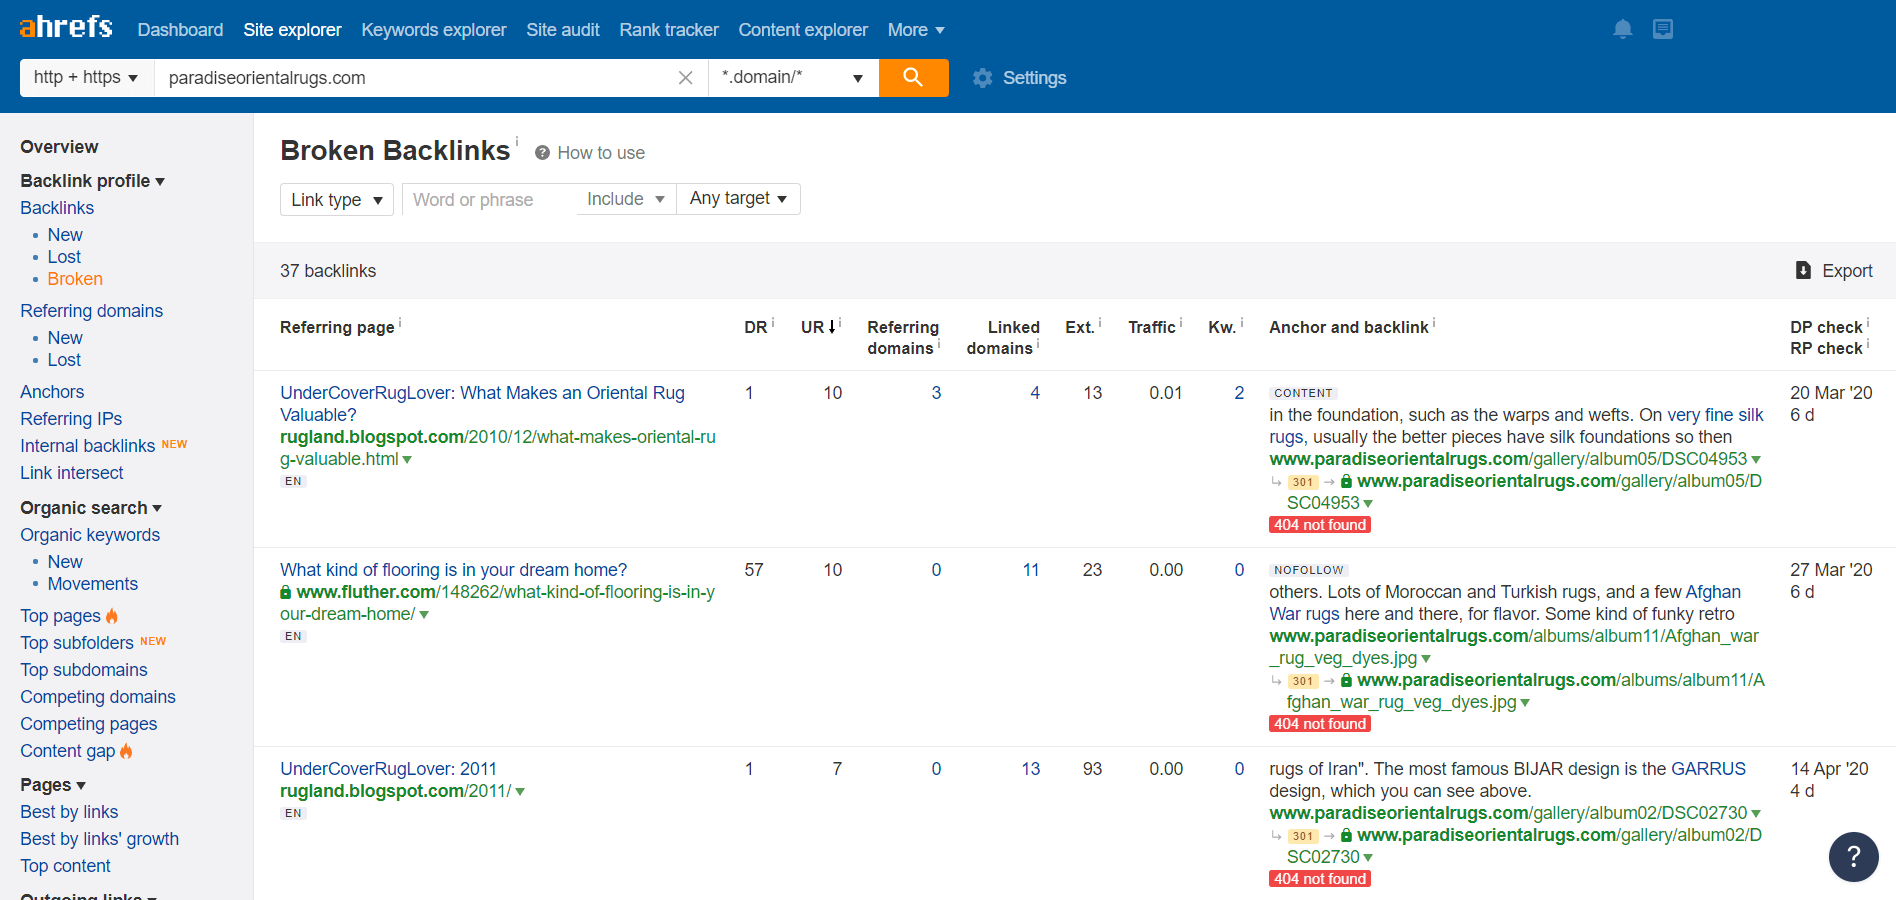This screenshot has height=900, width=1896.
Task: Open the http + https protocol dropdown
Action: (x=86, y=77)
